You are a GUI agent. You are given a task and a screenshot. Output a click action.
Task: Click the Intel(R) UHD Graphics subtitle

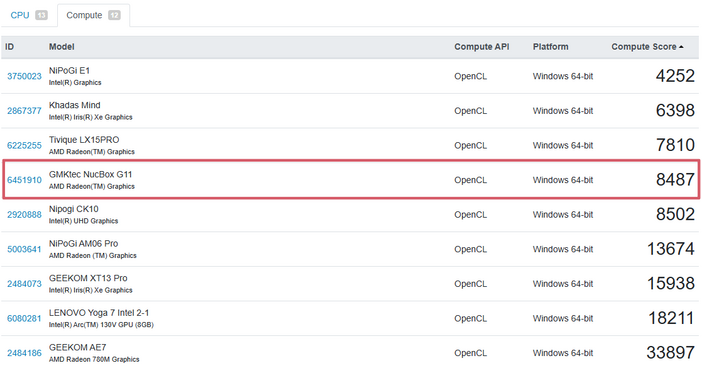[83, 221]
